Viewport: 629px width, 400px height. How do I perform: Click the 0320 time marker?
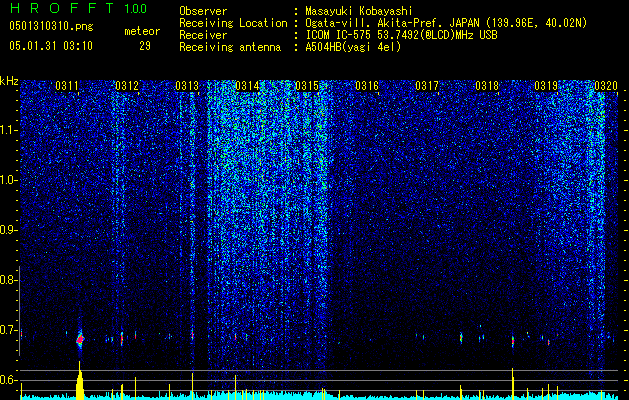(606, 85)
